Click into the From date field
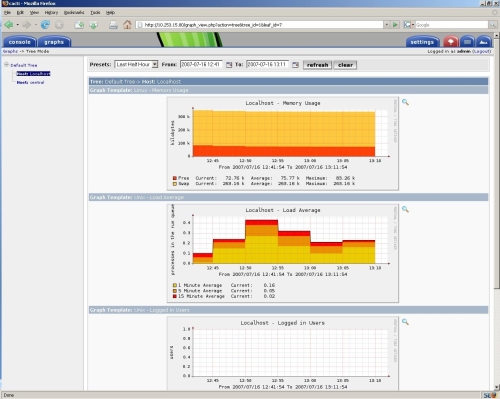This screenshot has height=399, width=500. [201, 64]
